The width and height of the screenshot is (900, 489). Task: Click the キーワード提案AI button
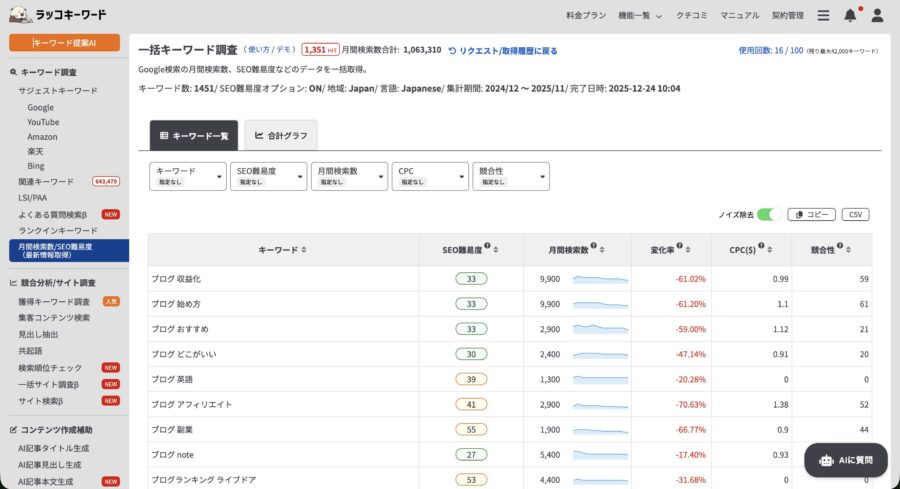tap(64, 42)
